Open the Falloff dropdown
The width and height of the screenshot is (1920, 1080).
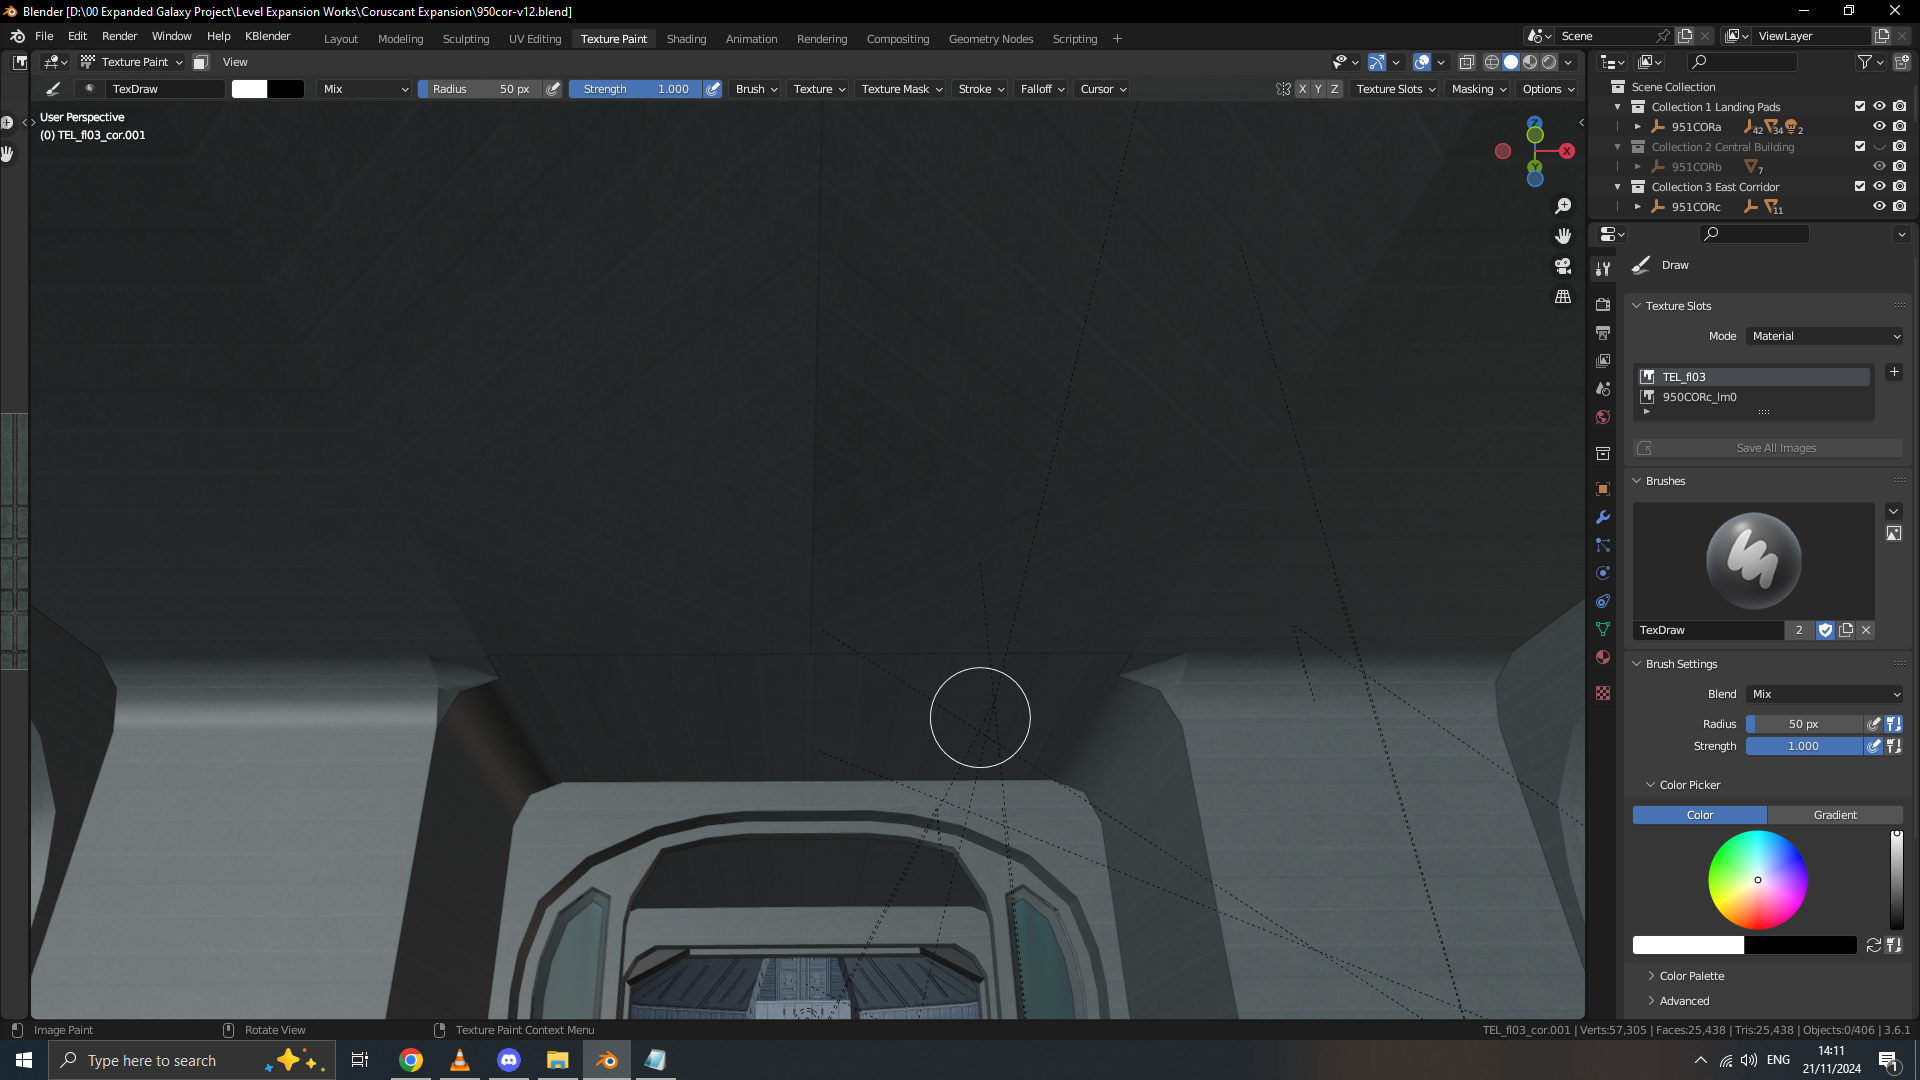point(1043,89)
